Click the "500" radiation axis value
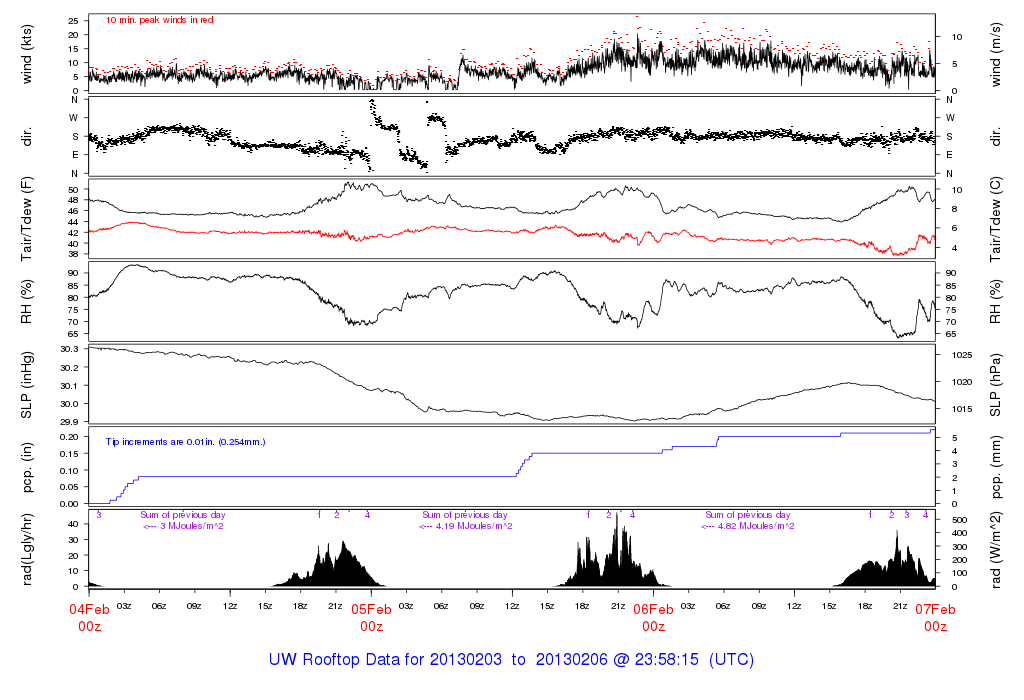This screenshot has height=700, width=1024. coord(959,520)
